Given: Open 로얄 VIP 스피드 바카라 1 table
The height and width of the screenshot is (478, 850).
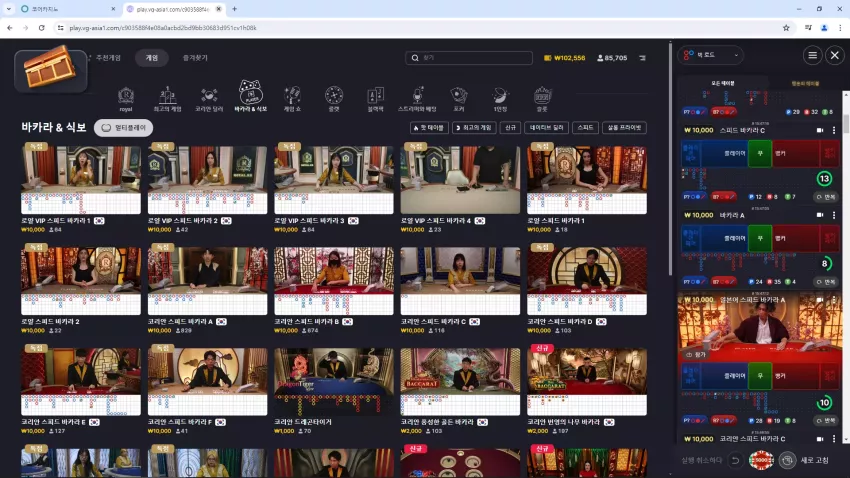Looking at the screenshot, I should tap(81, 179).
